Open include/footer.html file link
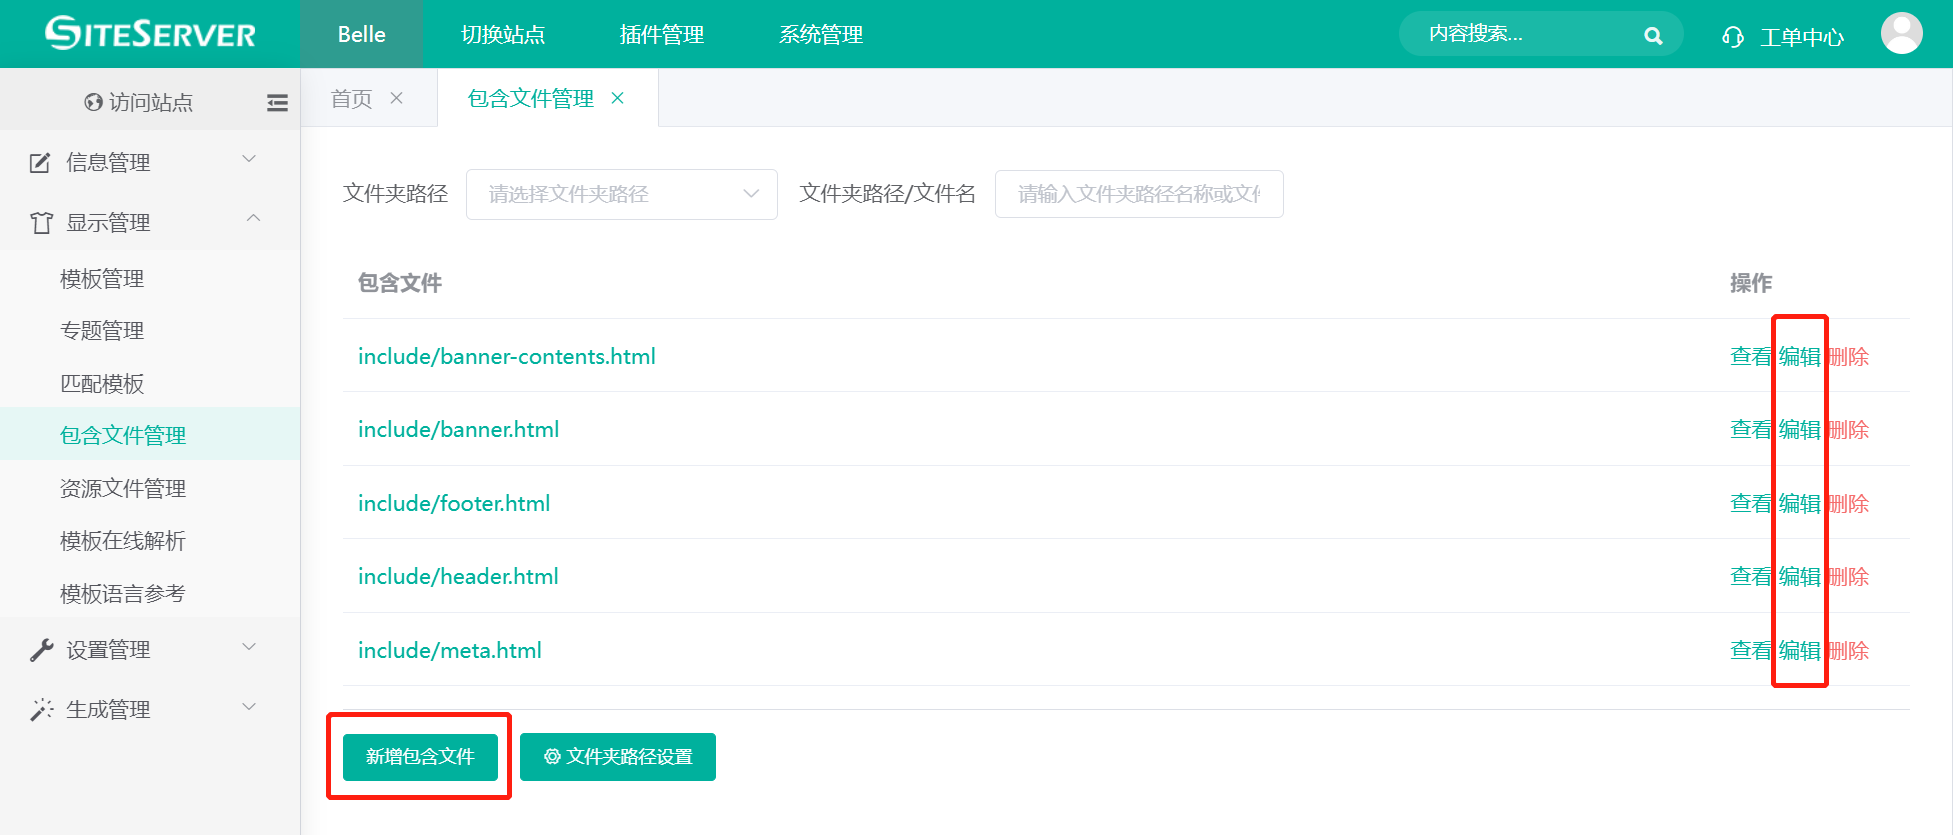 [x=454, y=503]
